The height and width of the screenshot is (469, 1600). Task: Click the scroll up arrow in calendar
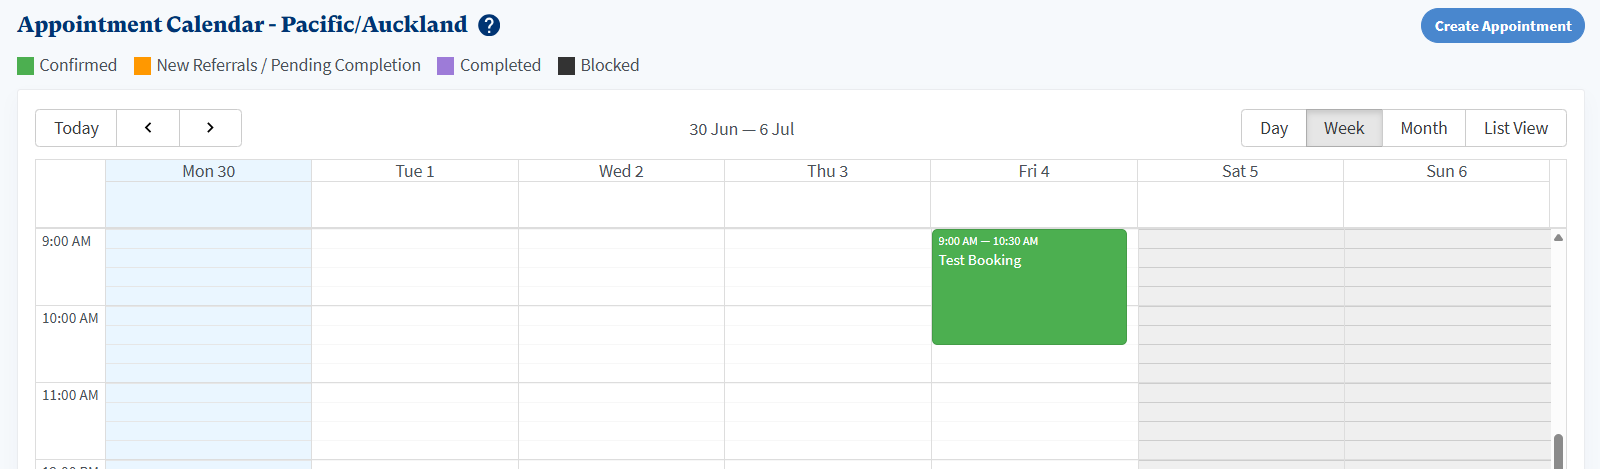click(1558, 238)
